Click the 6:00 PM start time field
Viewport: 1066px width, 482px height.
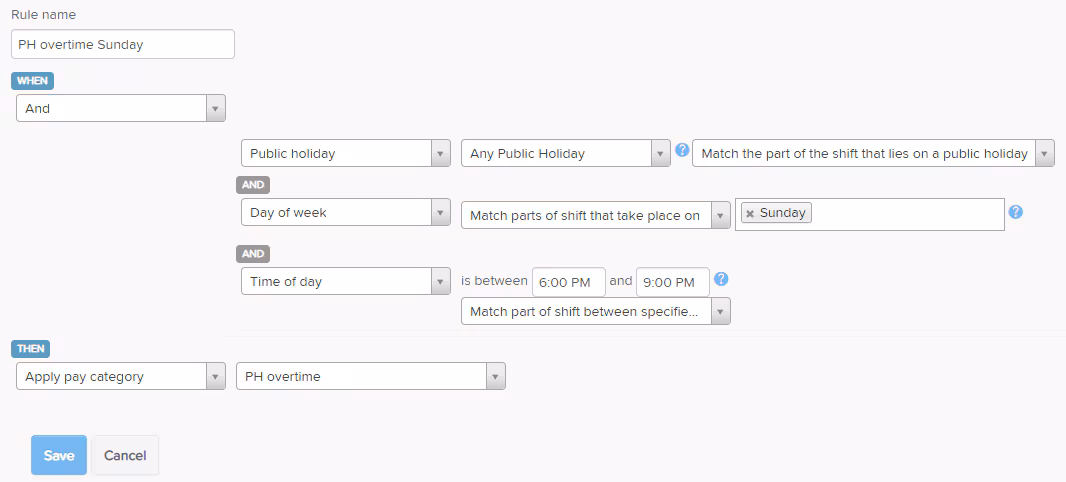(568, 282)
